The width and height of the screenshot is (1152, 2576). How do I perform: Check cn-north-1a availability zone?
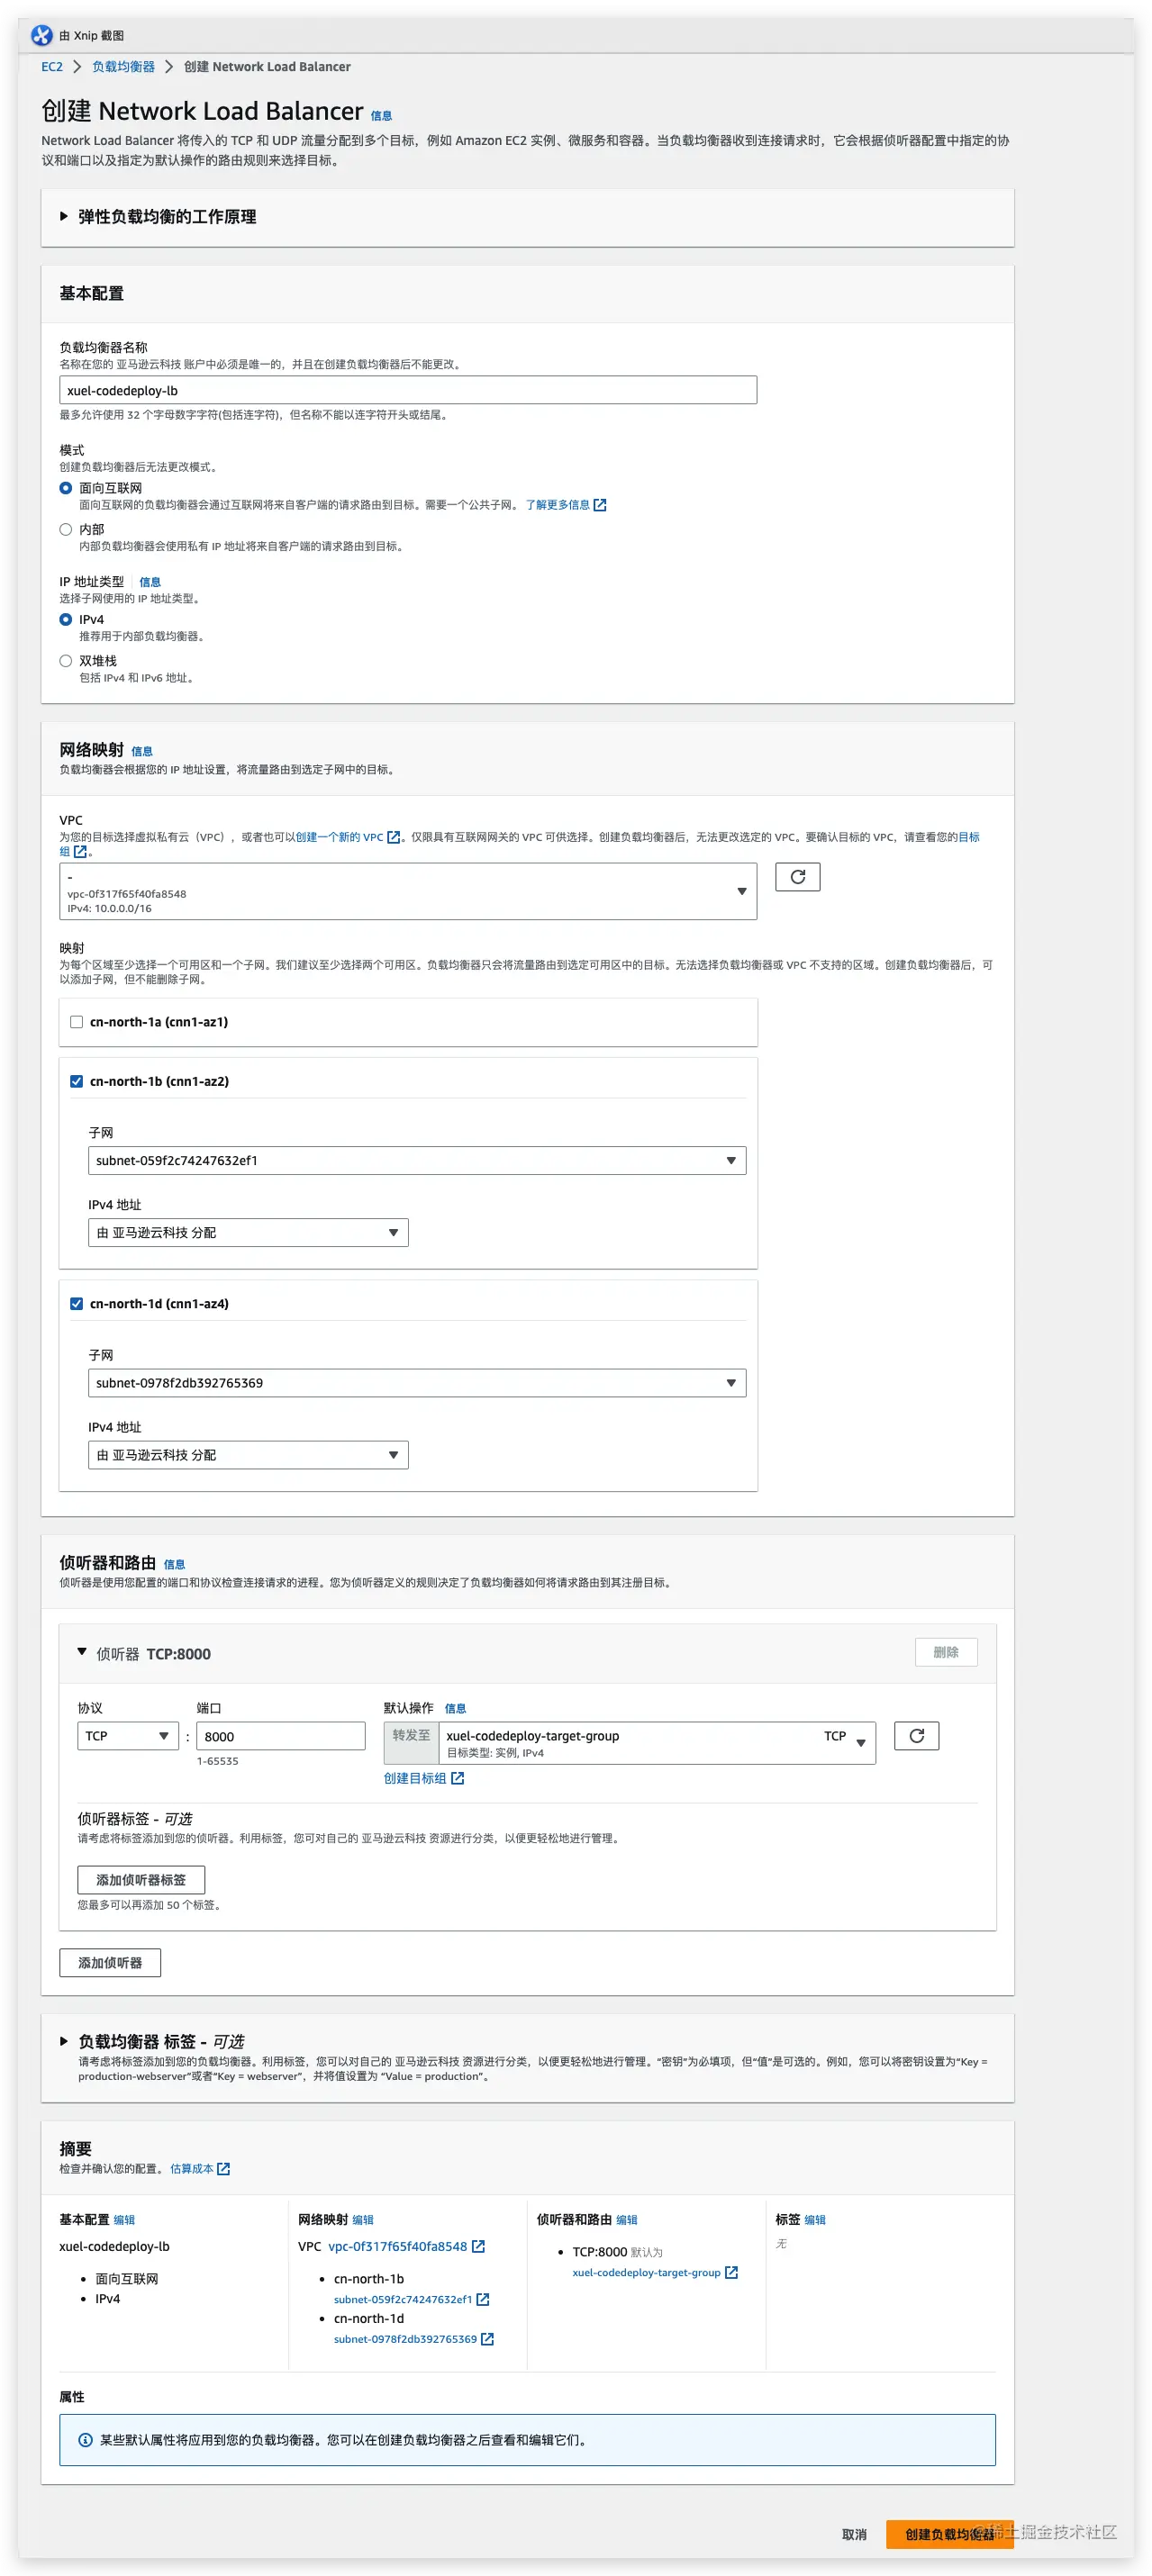[x=77, y=1022]
